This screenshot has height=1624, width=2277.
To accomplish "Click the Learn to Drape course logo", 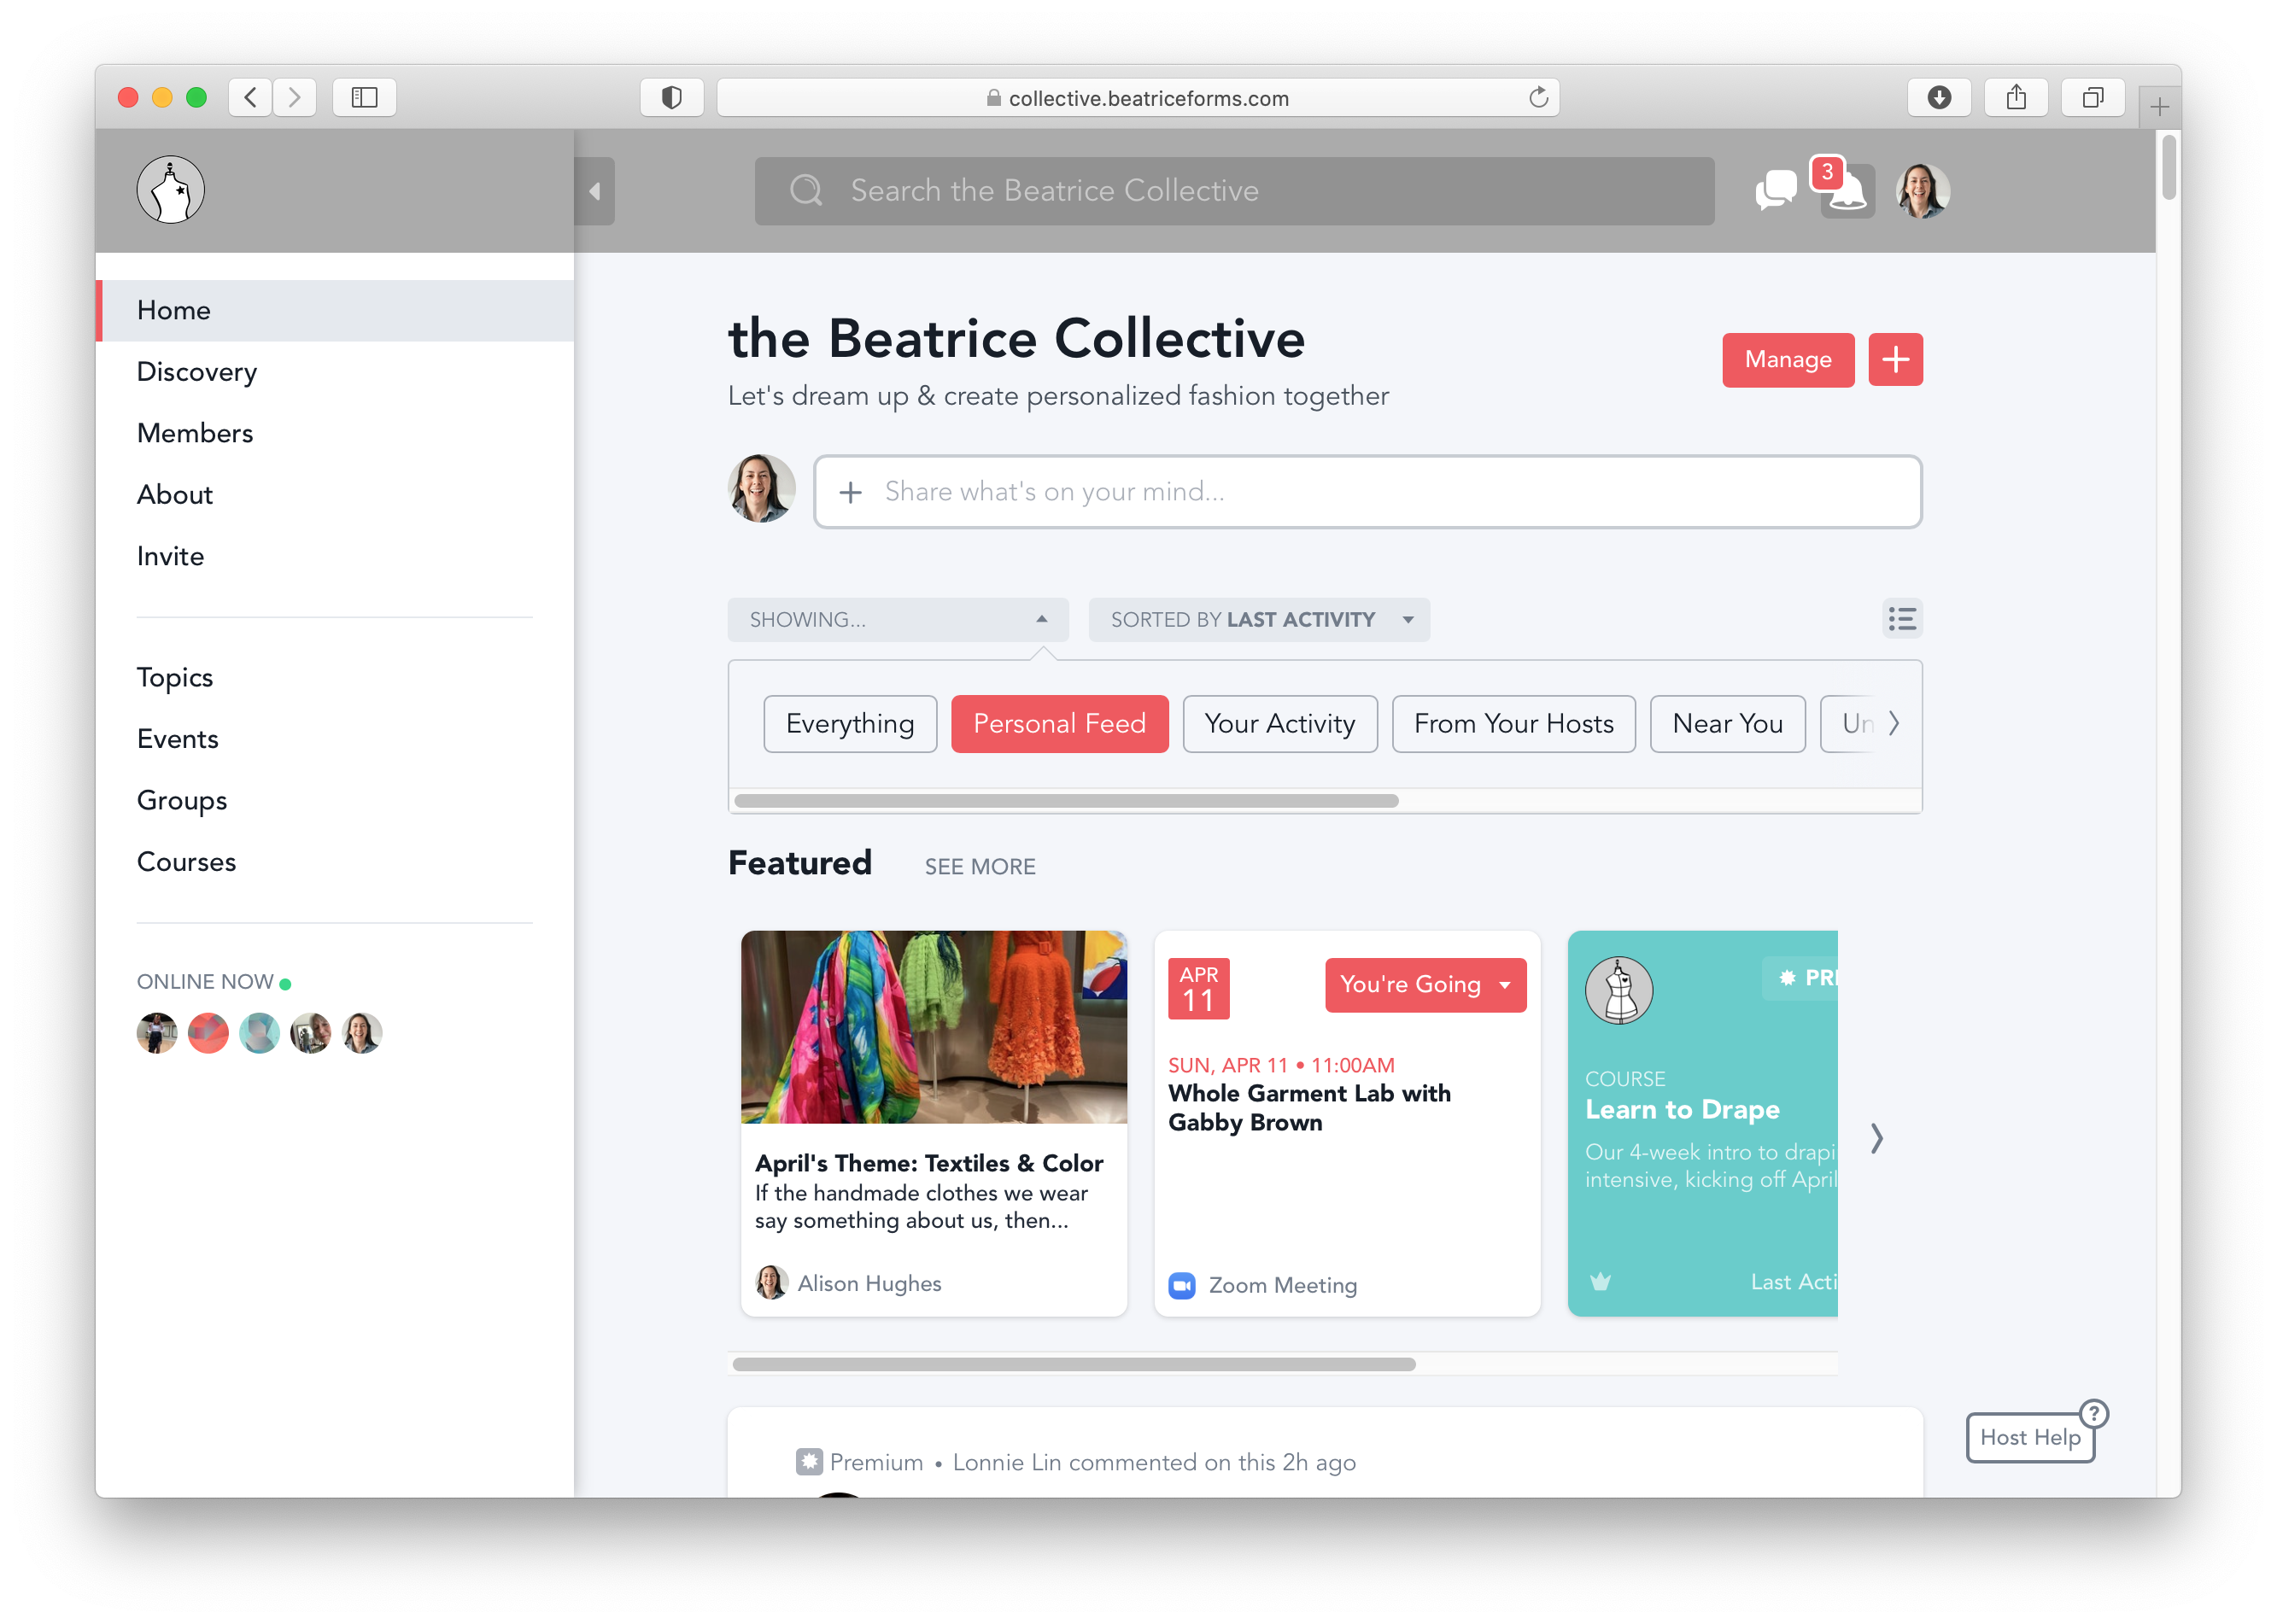I will tap(1619, 991).
